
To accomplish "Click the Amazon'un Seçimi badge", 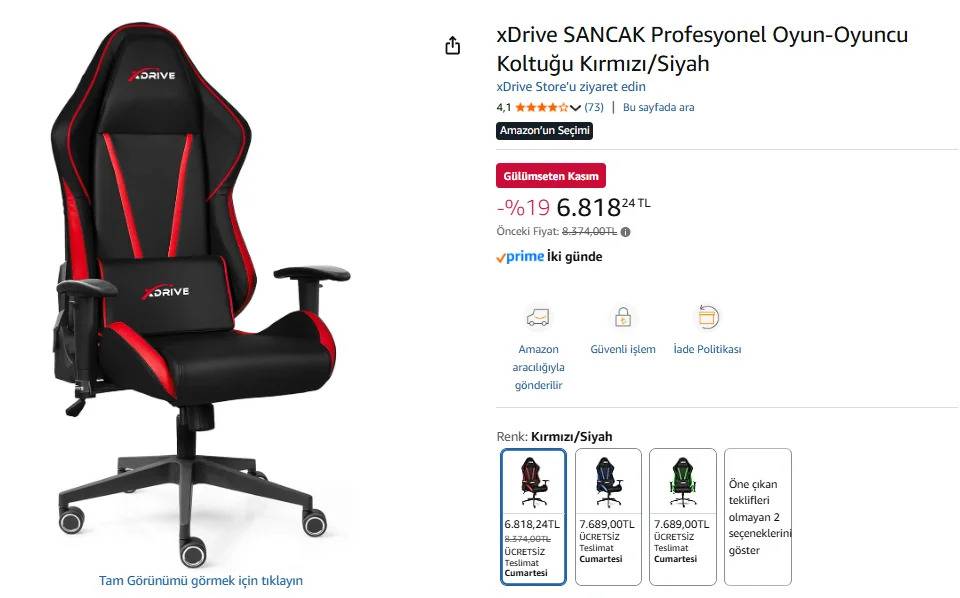I will 544,130.
